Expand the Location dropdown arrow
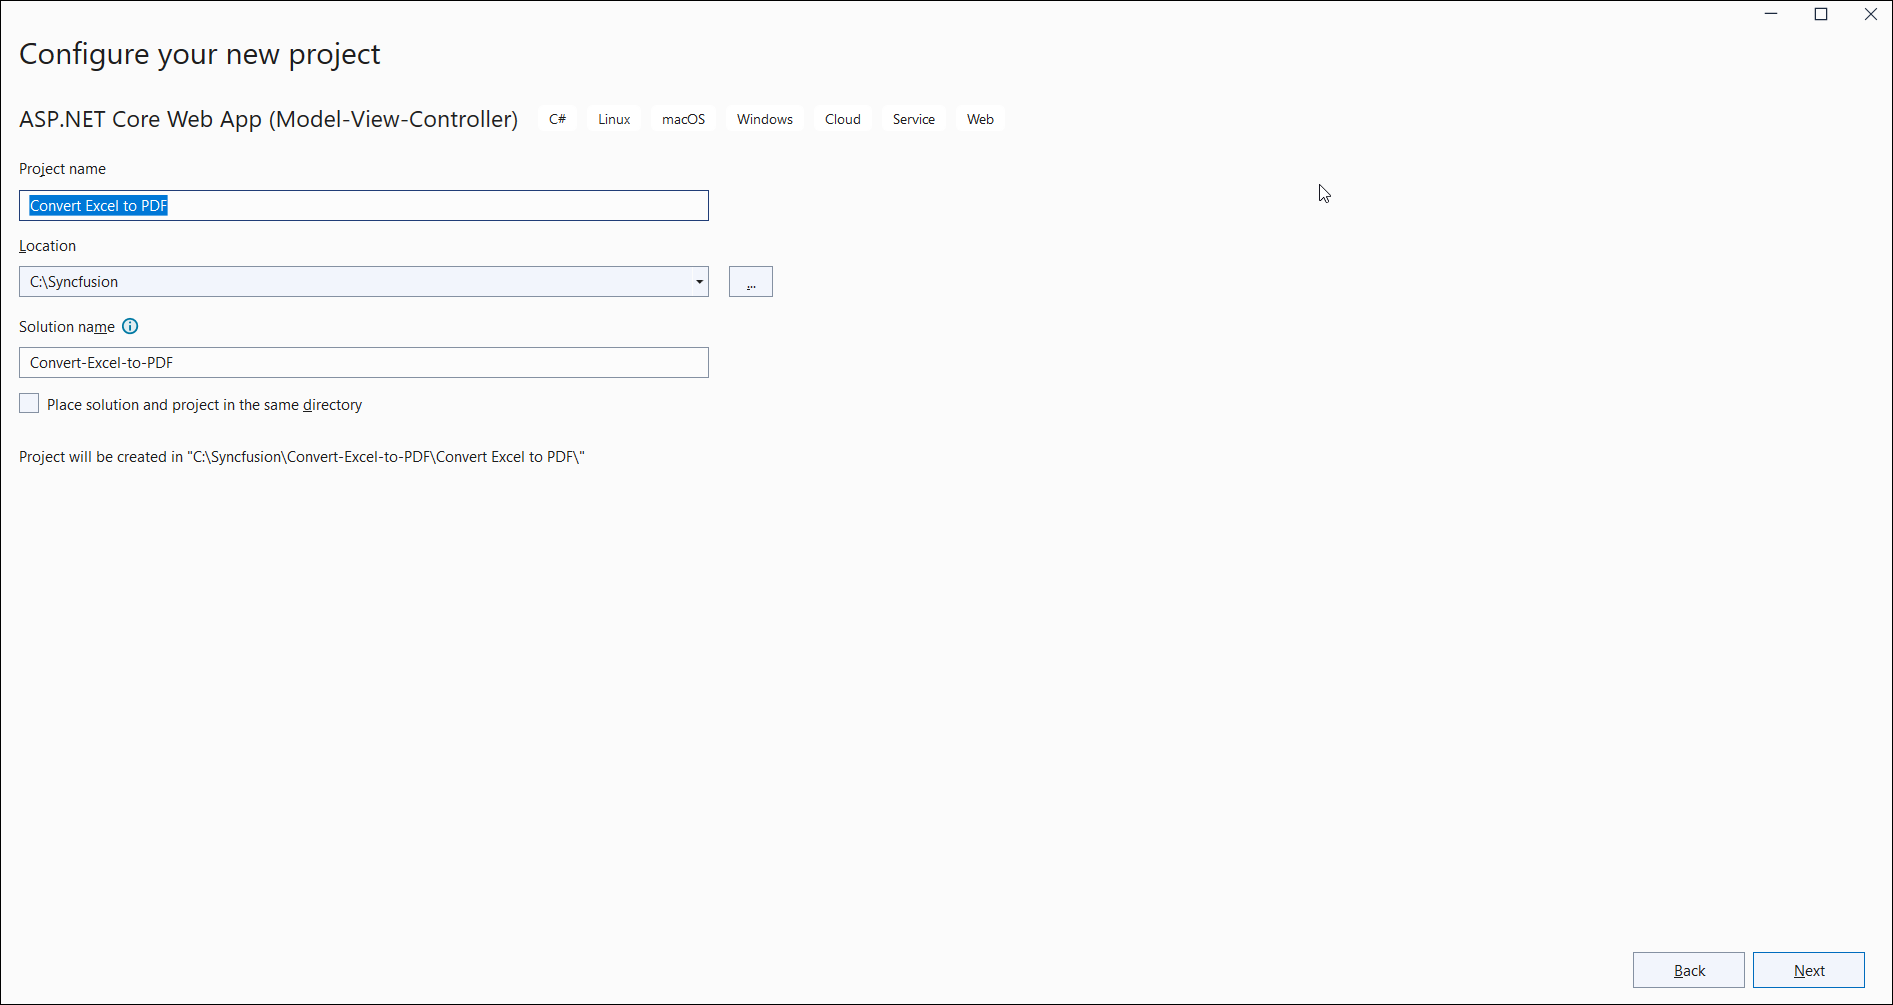The width and height of the screenshot is (1893, 1005). pos(699,282)
